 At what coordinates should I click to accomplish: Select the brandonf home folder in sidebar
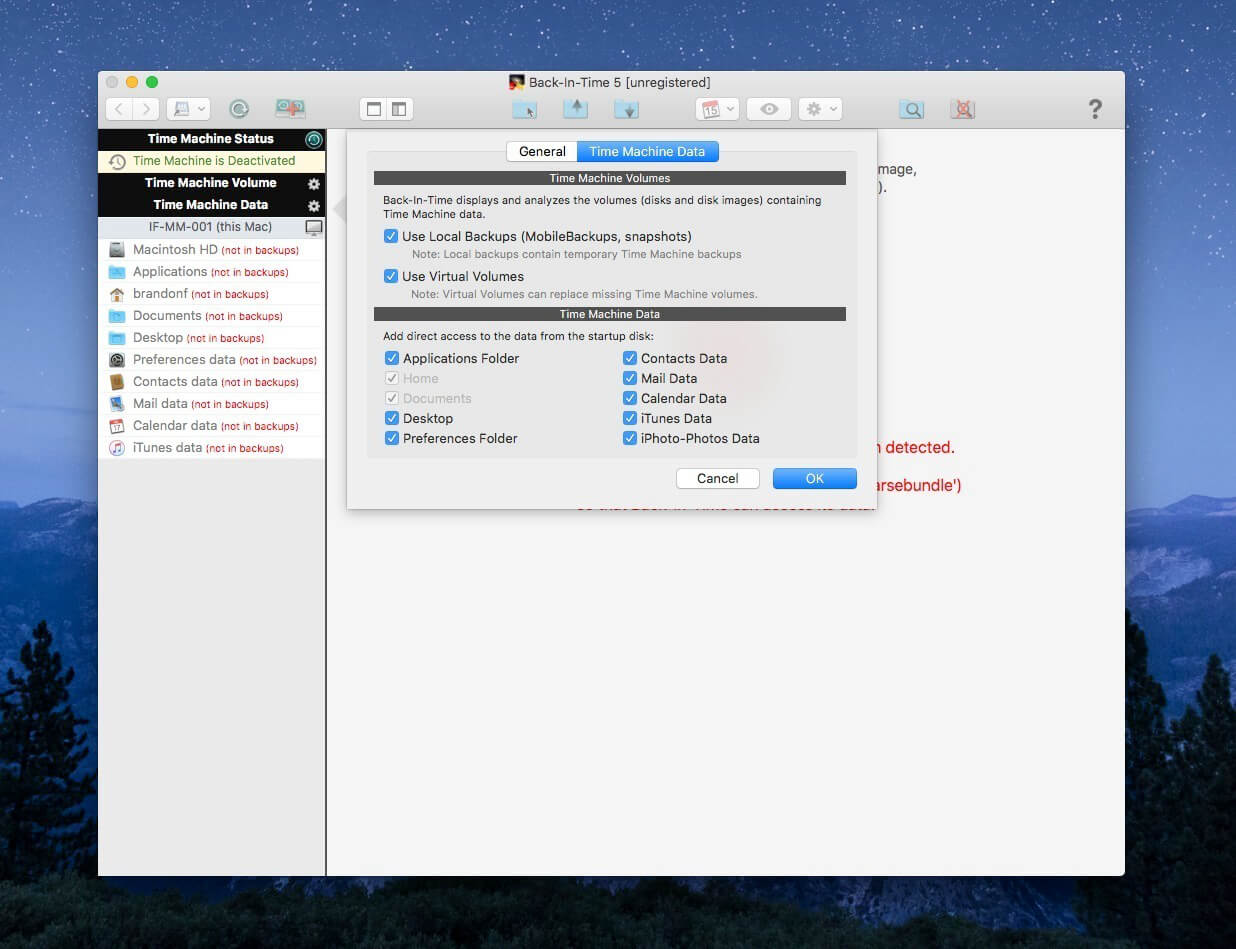(211, 294)
